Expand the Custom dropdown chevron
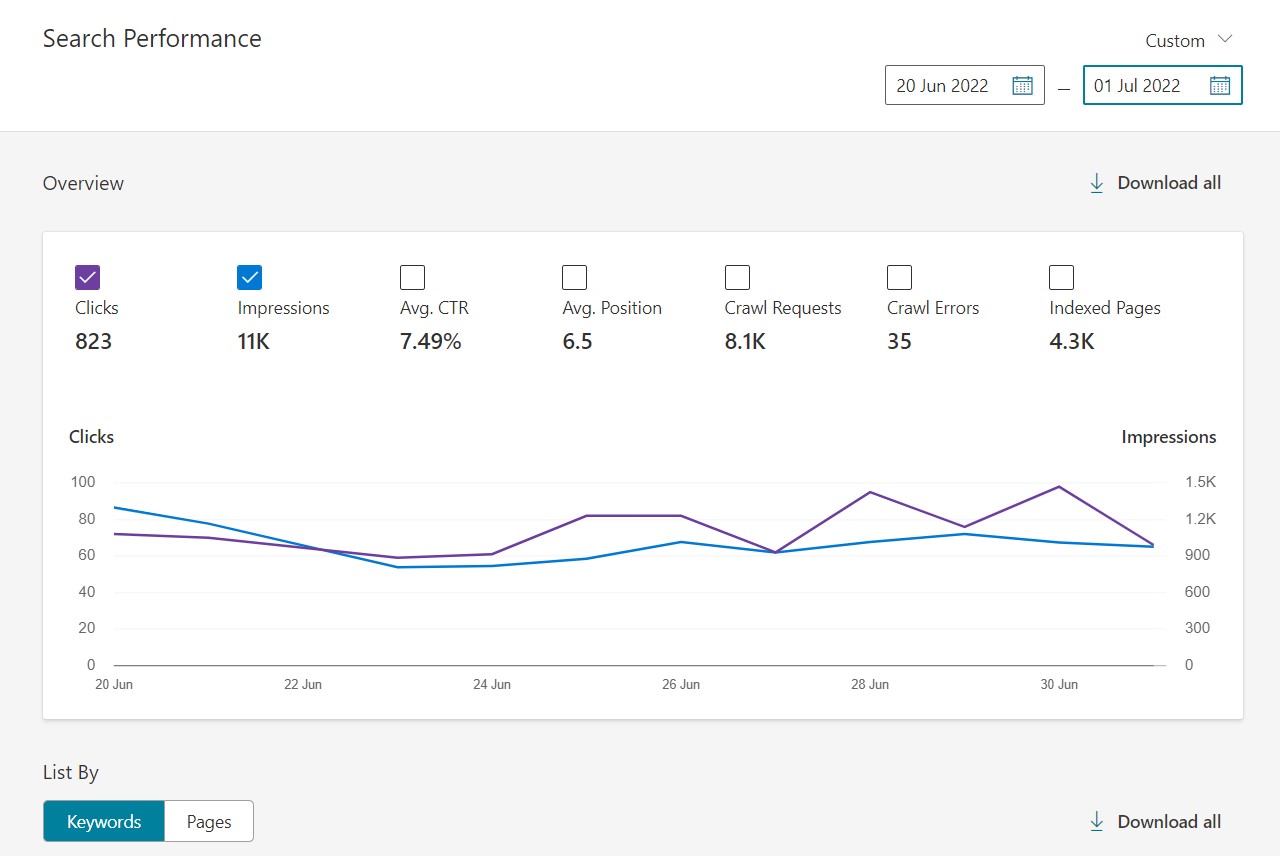Screen dimensions: 1280x856 coord(1225,40)
